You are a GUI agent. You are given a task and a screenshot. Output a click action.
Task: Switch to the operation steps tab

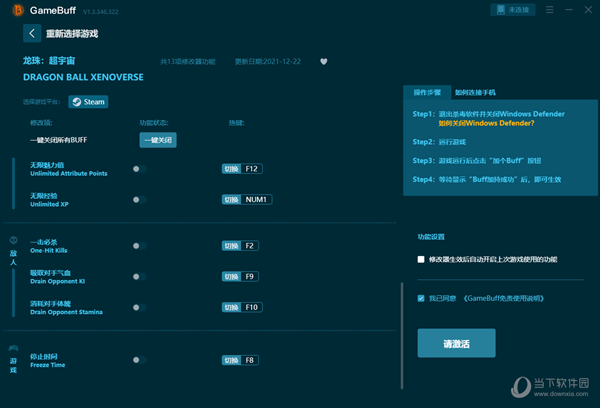pyautogui.click(x=427, y=92)
